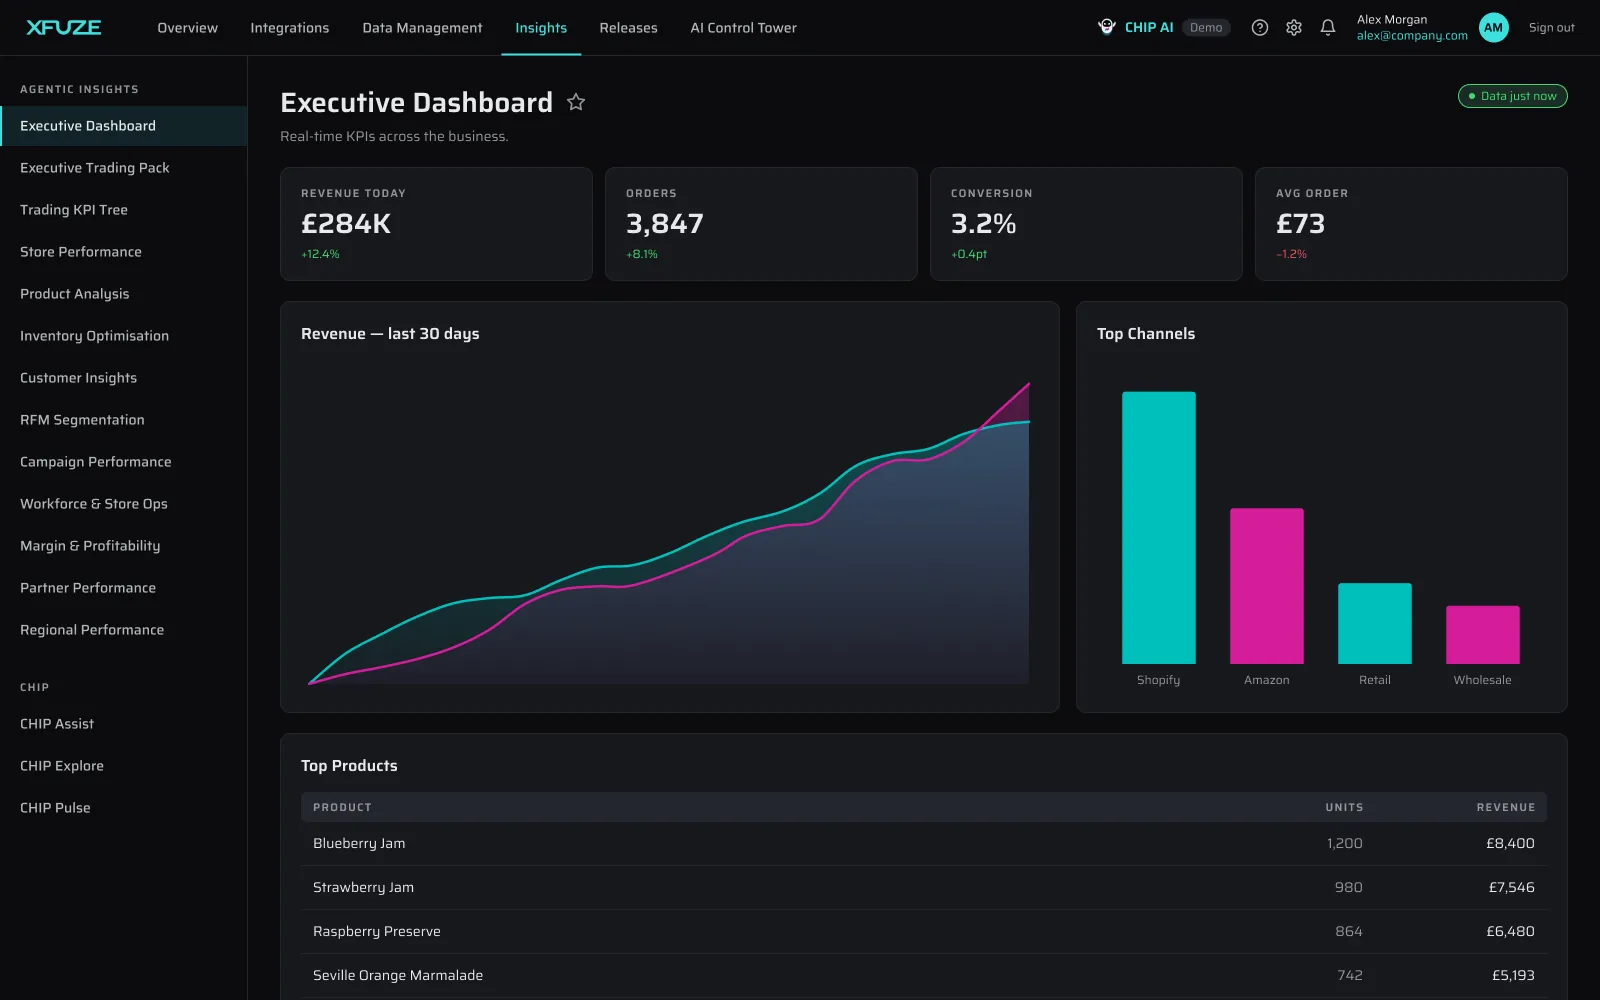Select Raspberry Preserve row
This screenshot has width=1600, height=1000.
924,931
